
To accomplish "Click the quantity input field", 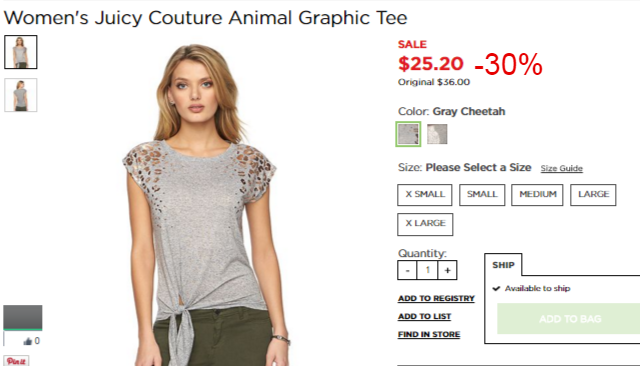I will (427, 270).
